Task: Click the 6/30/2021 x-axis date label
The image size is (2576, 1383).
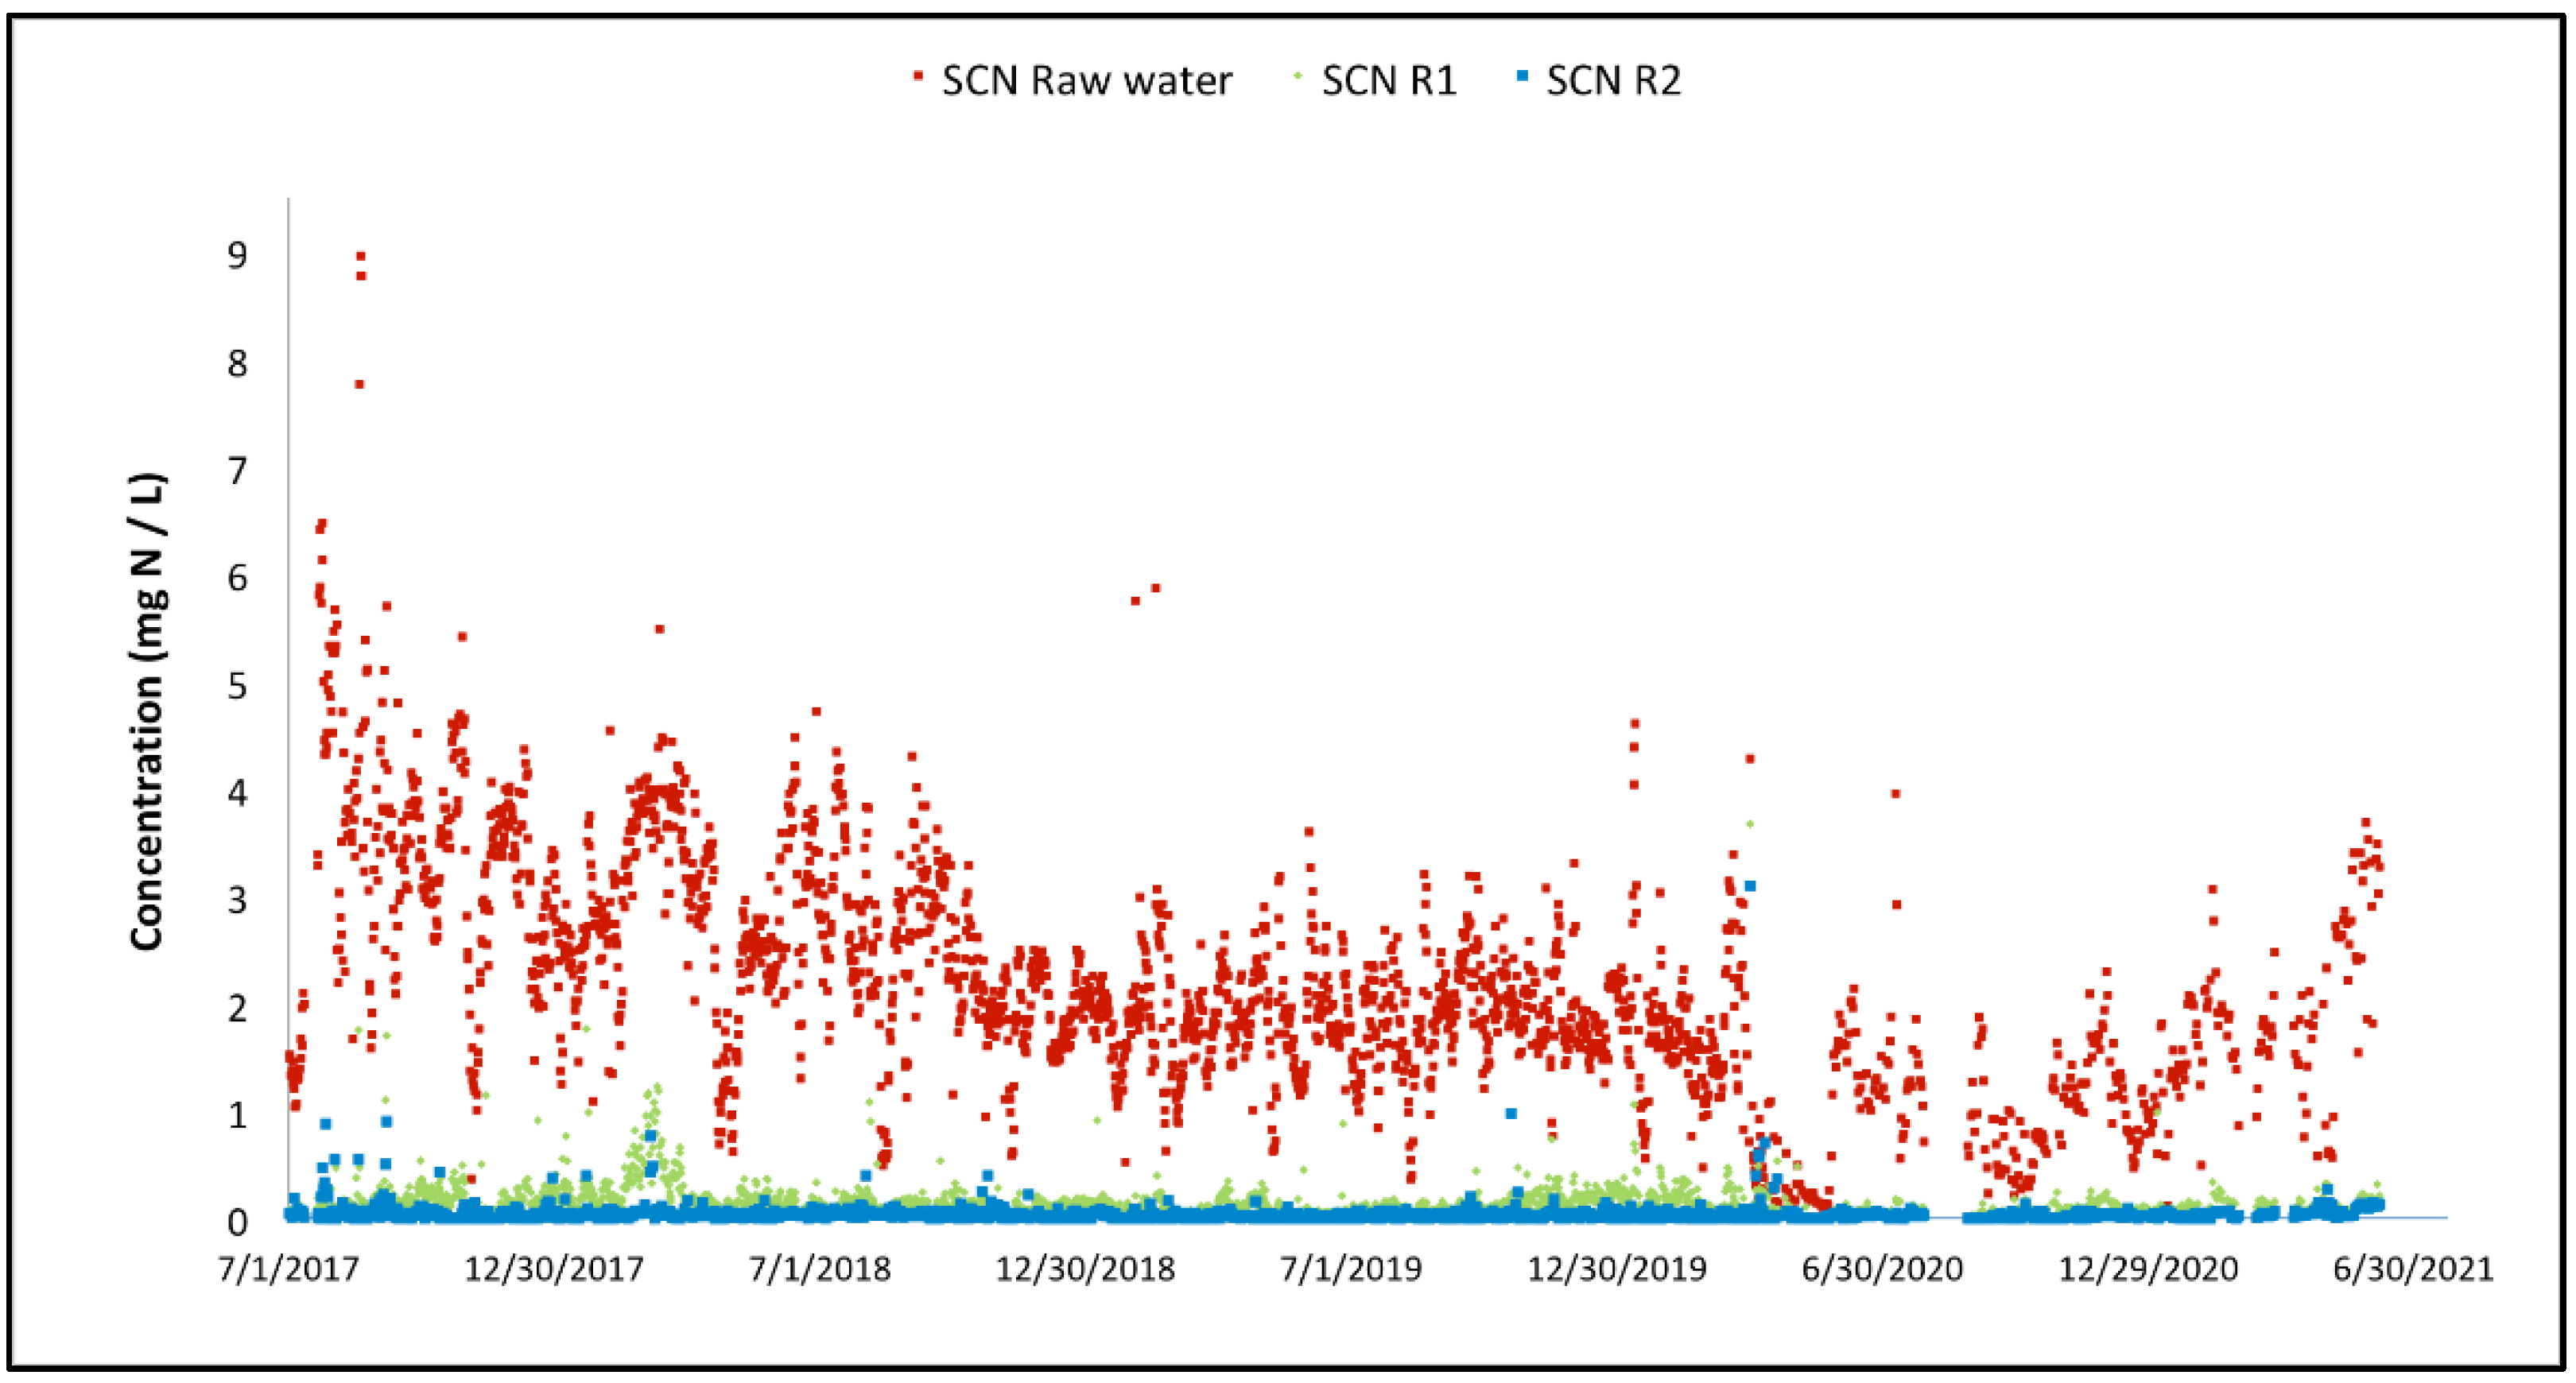Action: click(2413, 1268)
